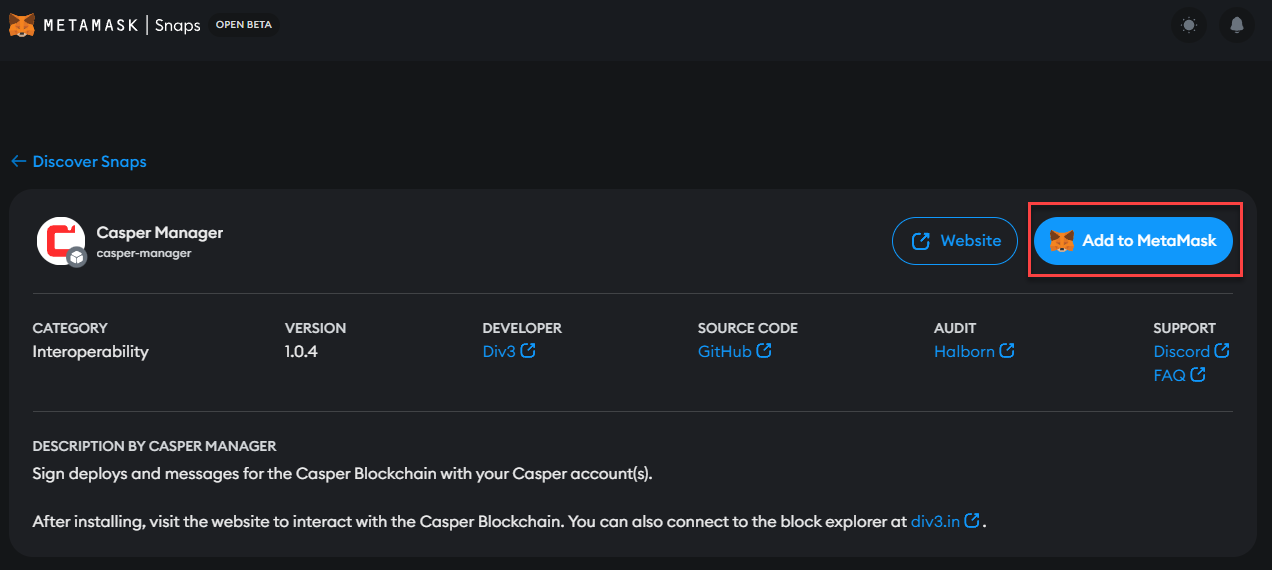Screen dimensions: 1272x570
Task: Open the notifications bell
Action: coord(1237,25)
